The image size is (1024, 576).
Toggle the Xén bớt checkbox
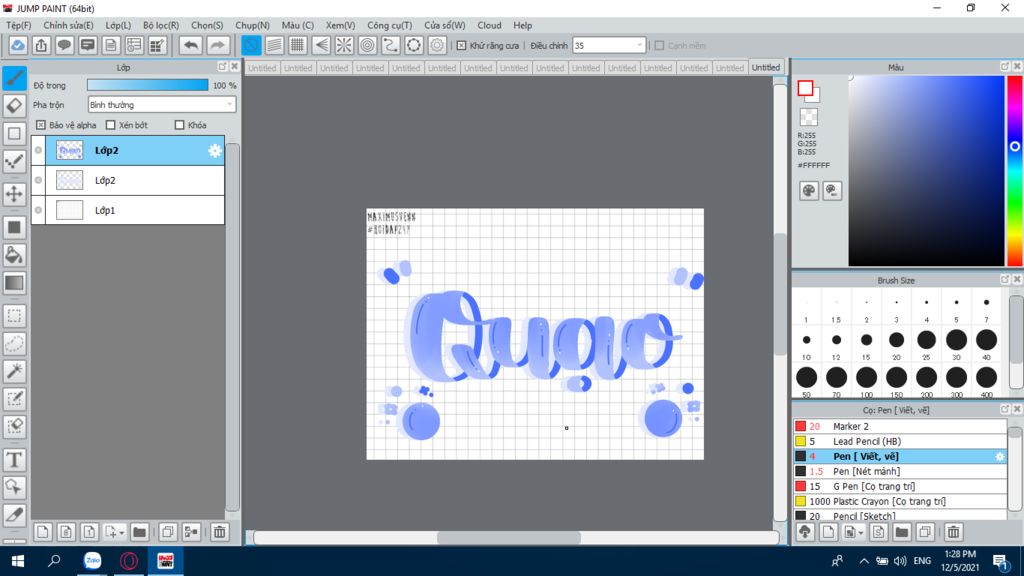pos(110,125)
